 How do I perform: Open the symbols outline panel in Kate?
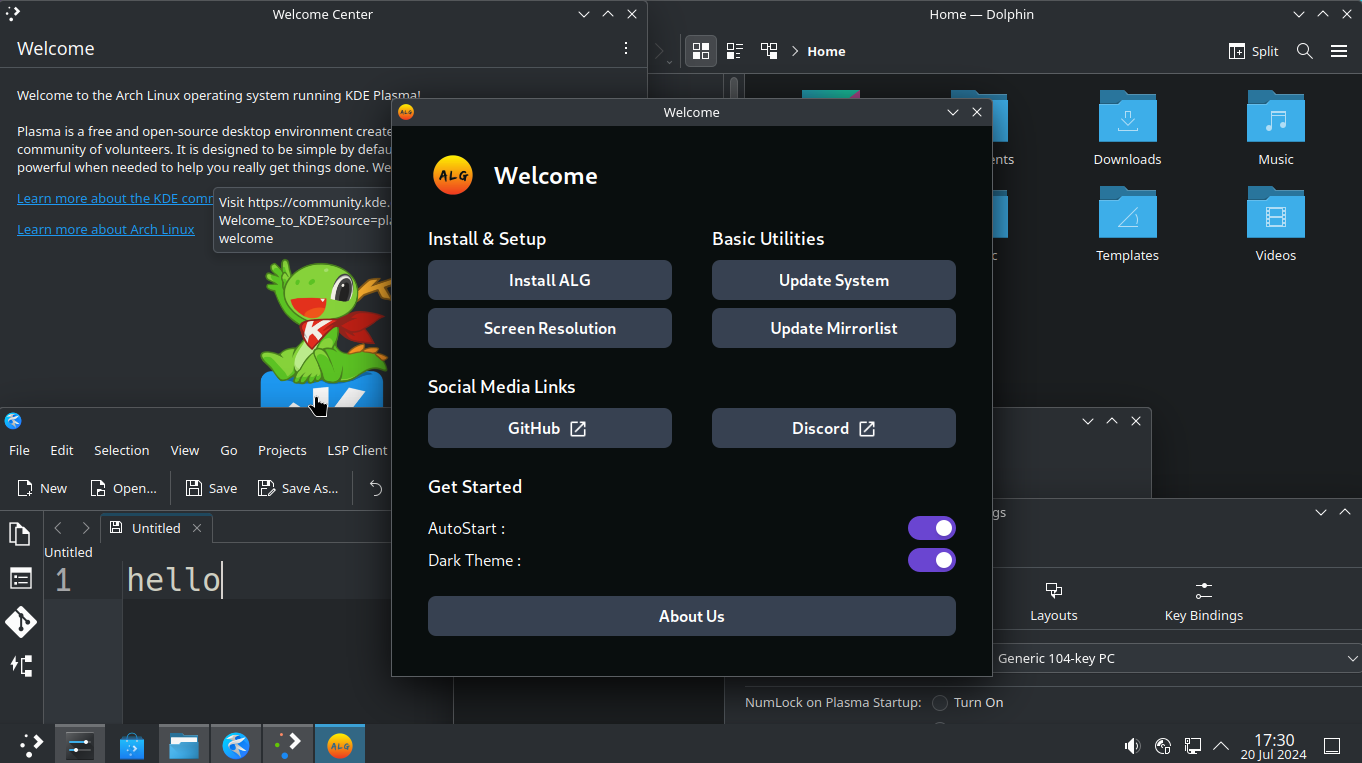(20, 578)
